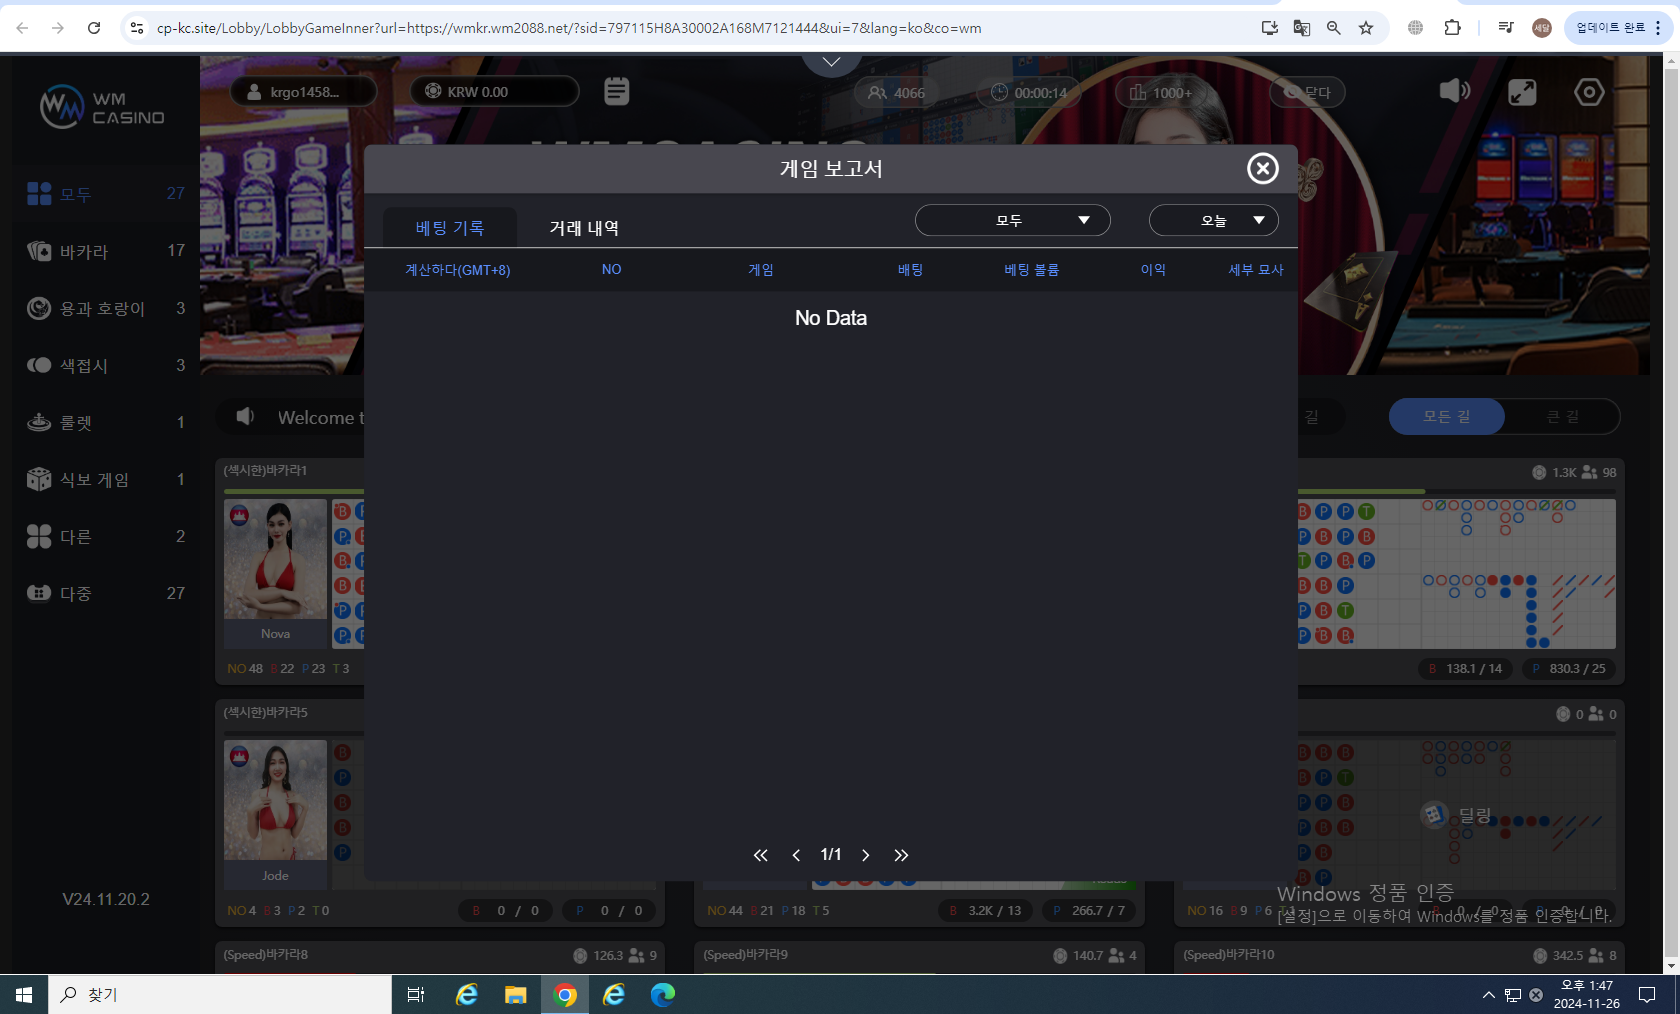Click the Dragon Tiger category icon
Image resolution: width=1680 pixels, height=1014 pixels.
tap(39, 308)
